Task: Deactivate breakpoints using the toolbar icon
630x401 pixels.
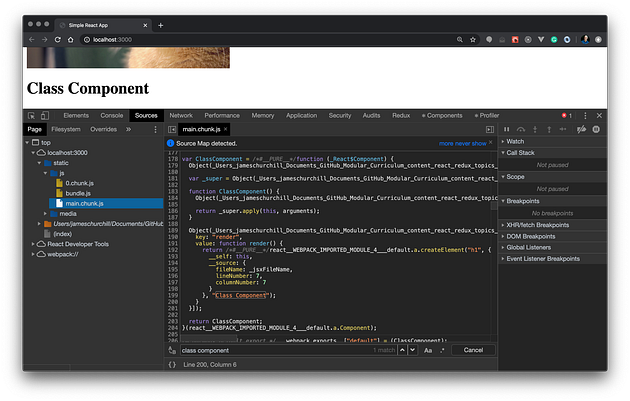Action: coord(581,129)
